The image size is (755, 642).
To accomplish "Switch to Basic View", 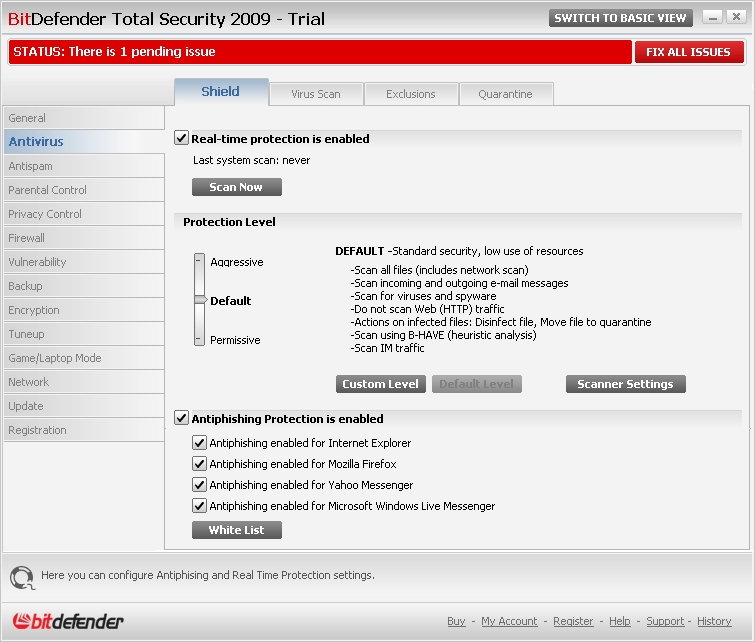I will (620, 18).
